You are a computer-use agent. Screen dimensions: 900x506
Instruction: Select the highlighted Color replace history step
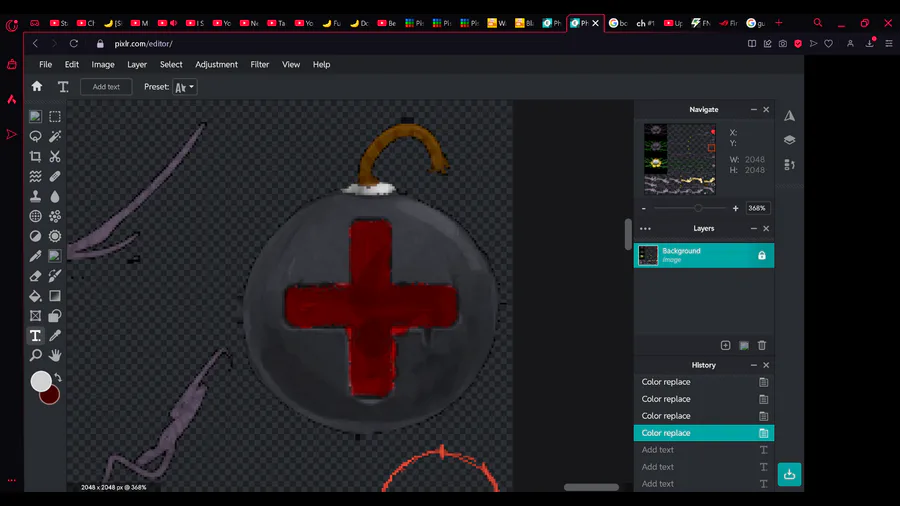point(704,433)
